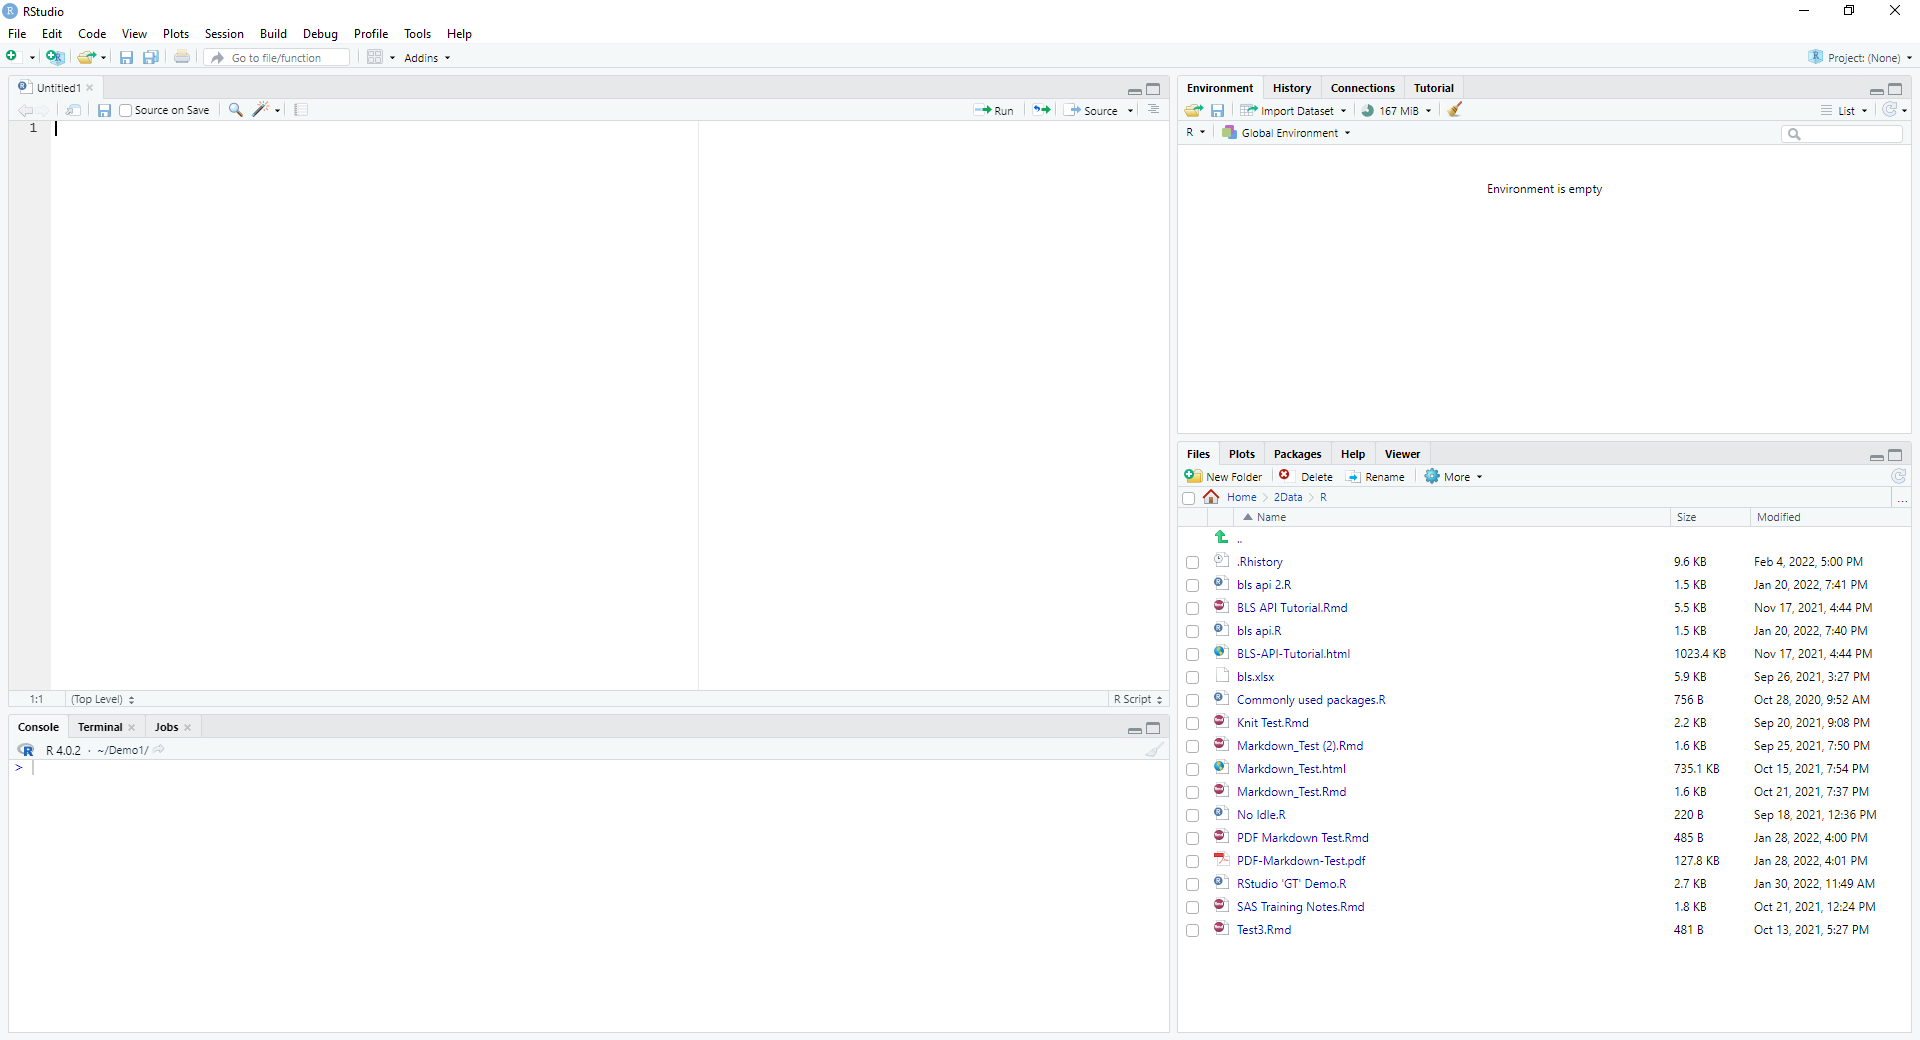Open the More dropdown in Files pane
Screen dimensions: 1920x1040
coord(1454,477)
